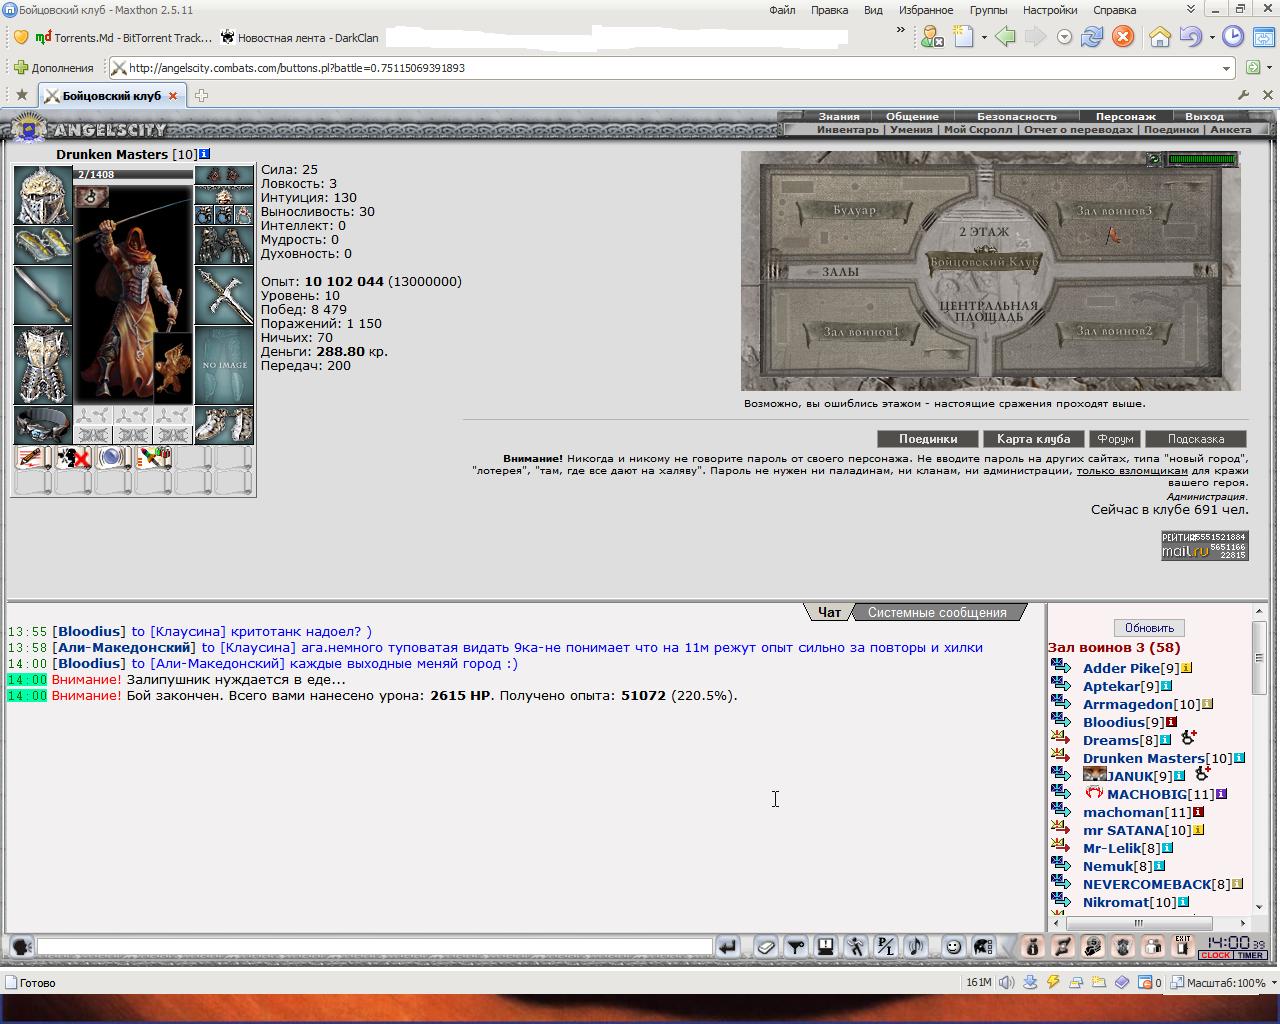
Task: Click the Поединки button
Action: pos(928,439)
